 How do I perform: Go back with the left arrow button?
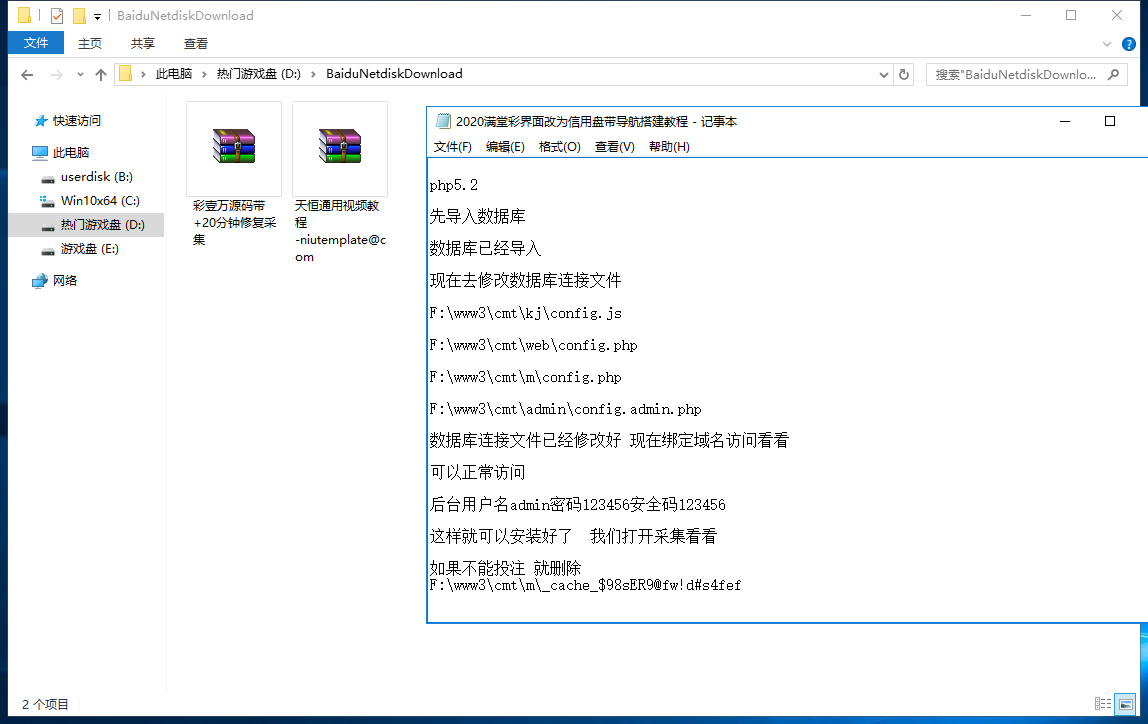pyautogui.click(x=27, y=74)
